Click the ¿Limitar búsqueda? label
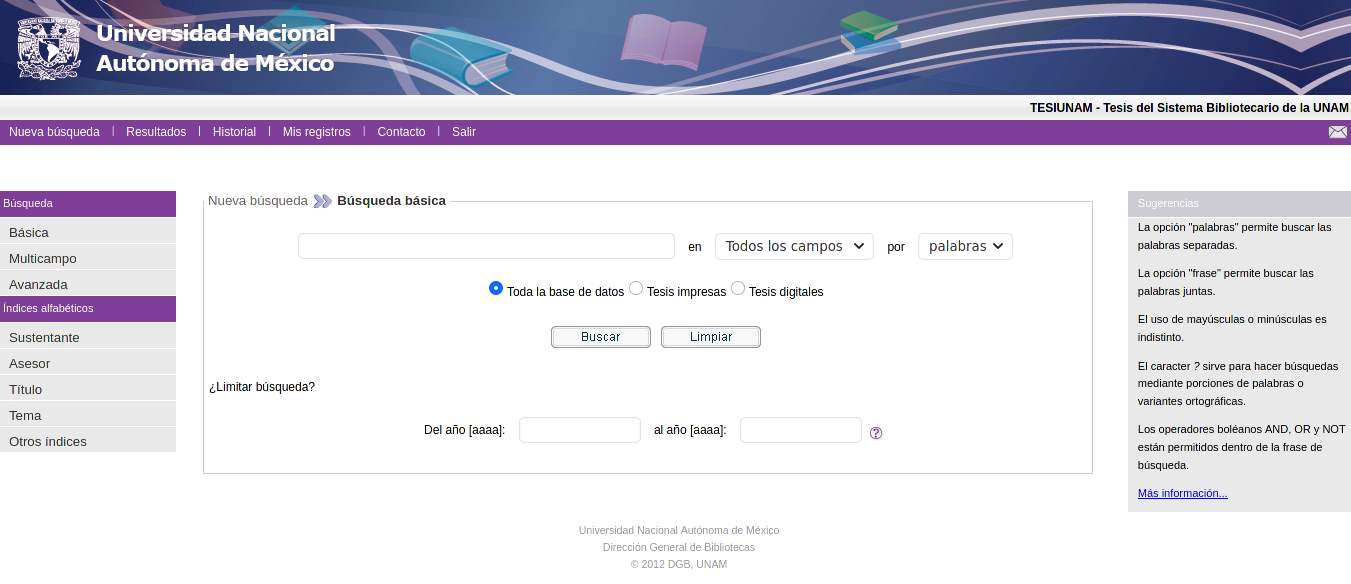Viewport: 1351px width, 584px height. [x=262, y=387]
